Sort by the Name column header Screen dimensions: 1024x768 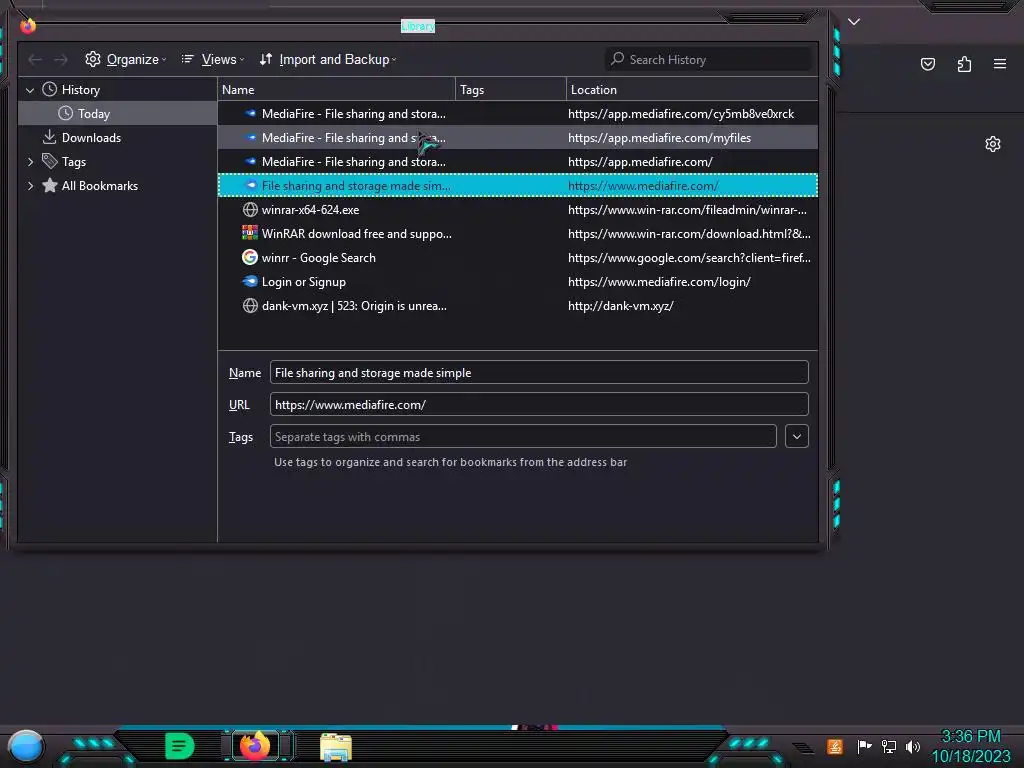(x=336, y=89)
